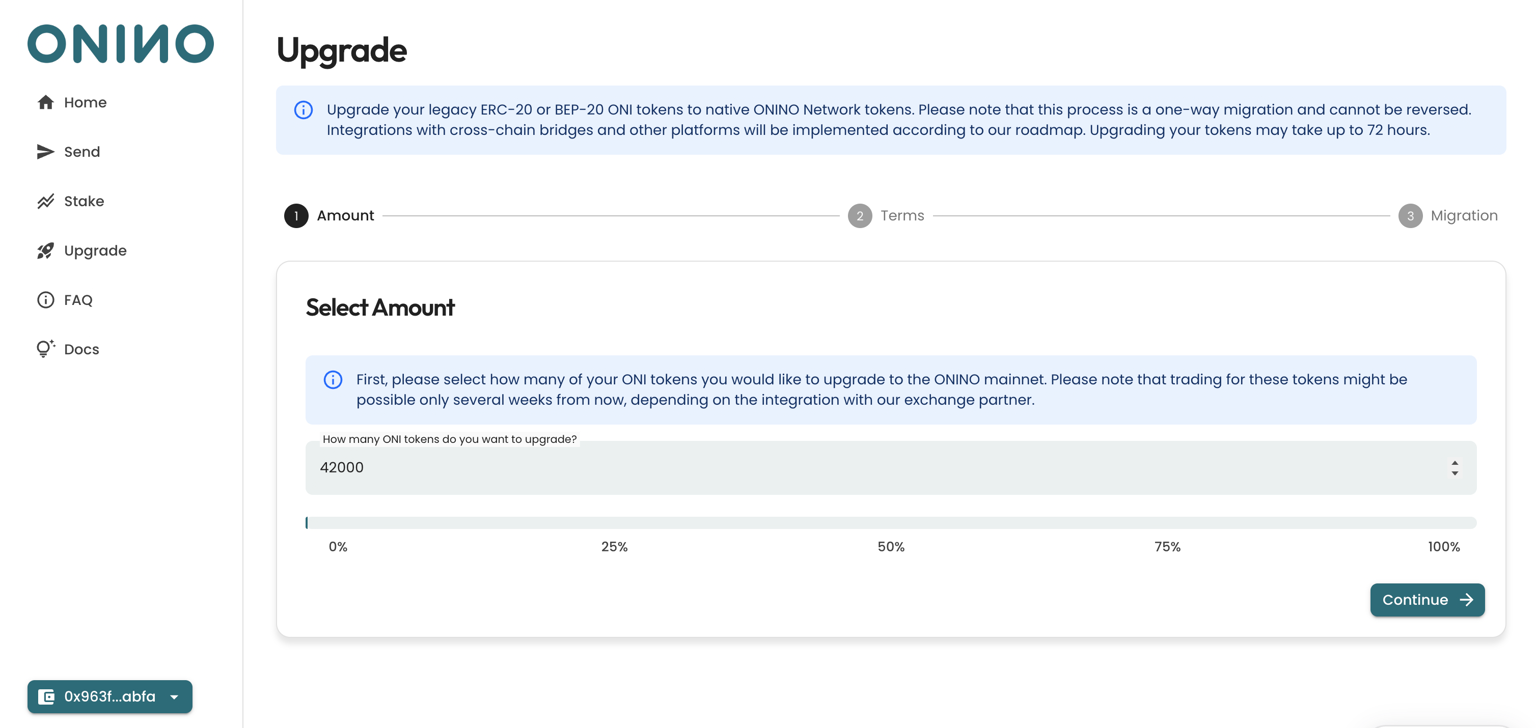
Task: Click the info icon in top upgrade notice
Action: click(304, 110)
